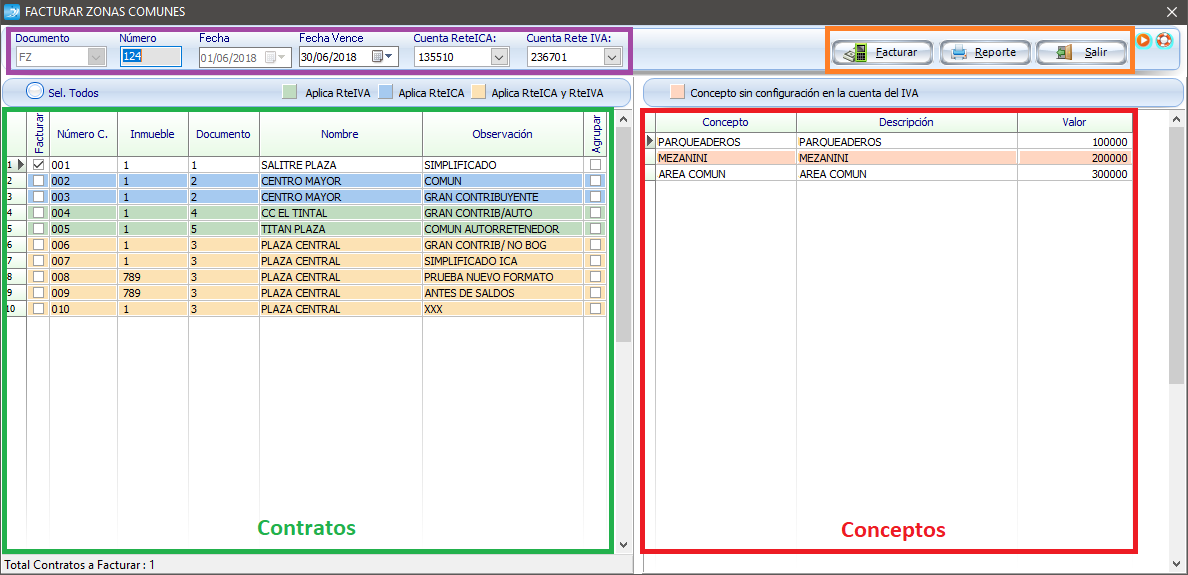Screen dimensions: 1188x575
Task: Click scroll-up arrow of concepts grid
Action: point(1177,119)
